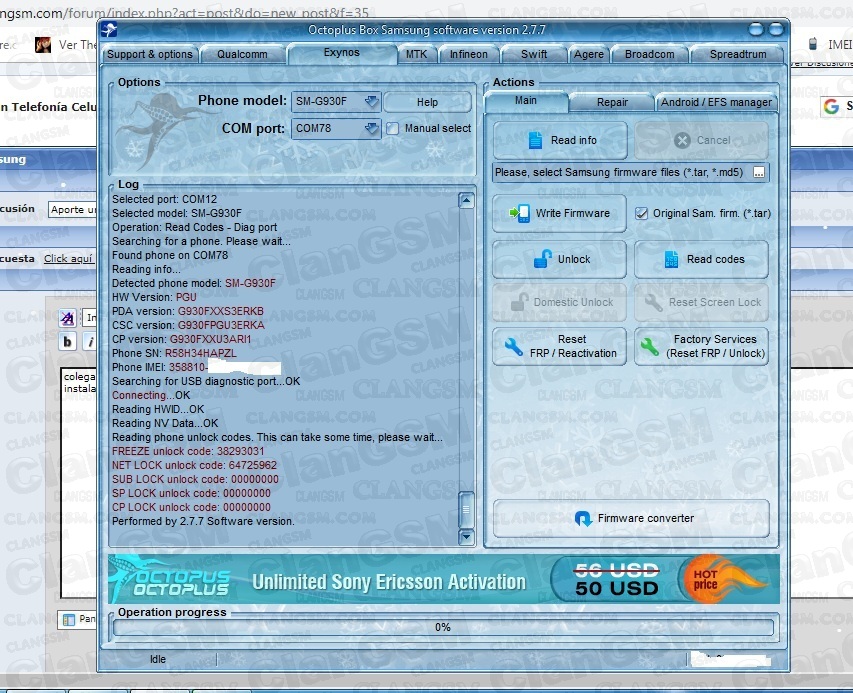The height and width of the screenshot is (693, 853).
Task: Click the 'CP version: G930FXXU3ARI1' log line
Action: (x=182, y=339)
